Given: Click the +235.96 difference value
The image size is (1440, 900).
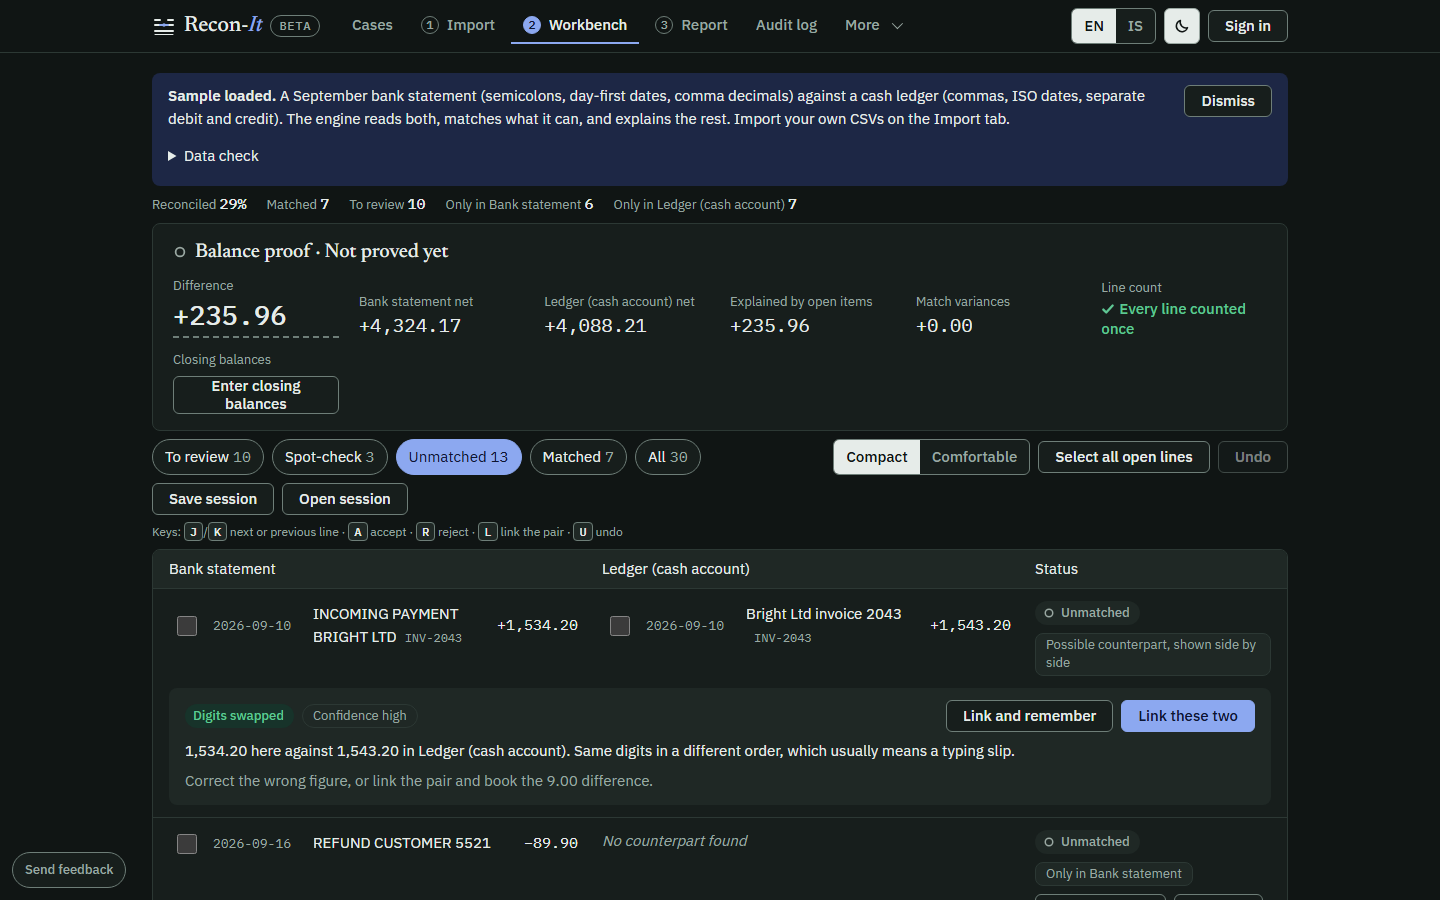Looking at the screenshot, I should coord(230,316).
